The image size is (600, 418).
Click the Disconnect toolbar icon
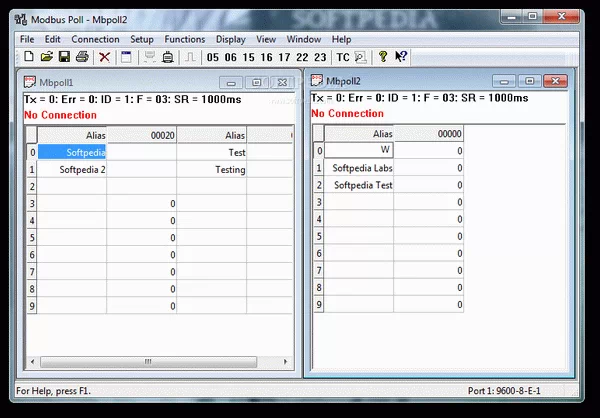click(168, 57)
